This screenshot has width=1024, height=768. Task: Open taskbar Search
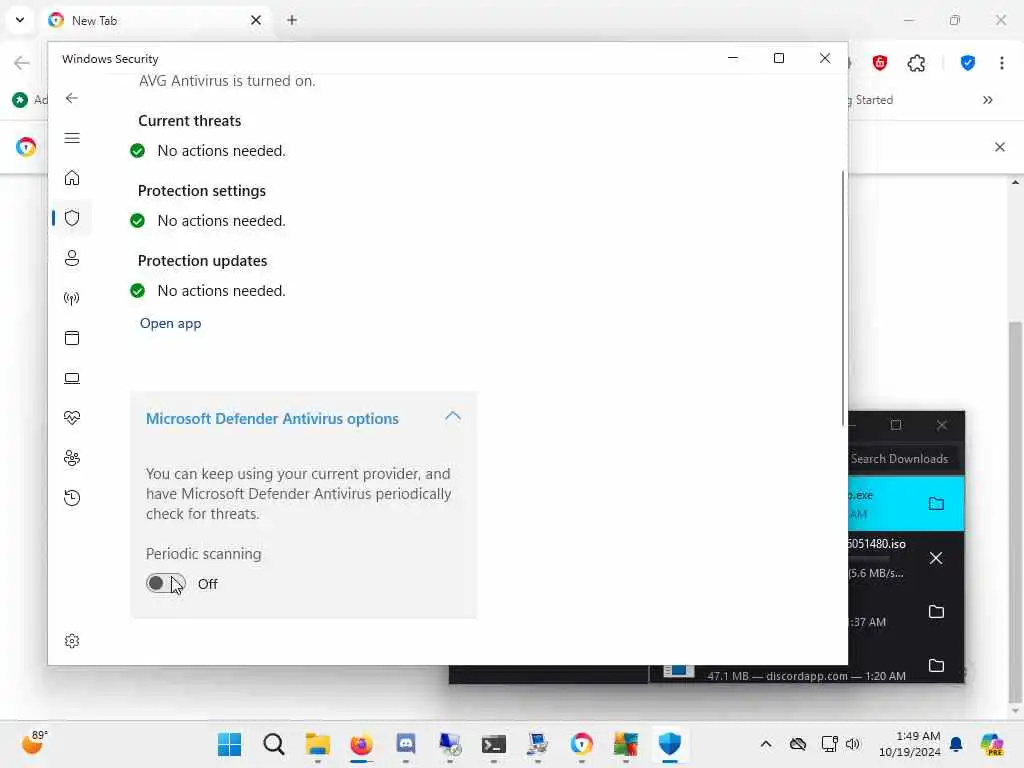coord(274,744)
